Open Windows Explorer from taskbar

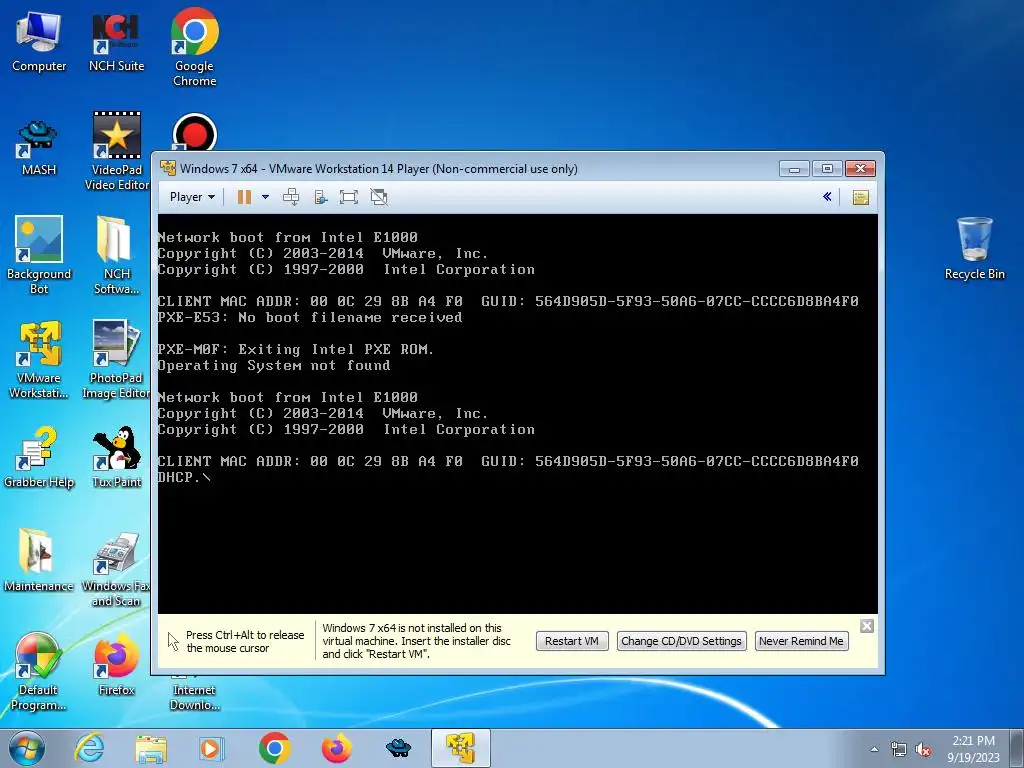tap(151, 748)
